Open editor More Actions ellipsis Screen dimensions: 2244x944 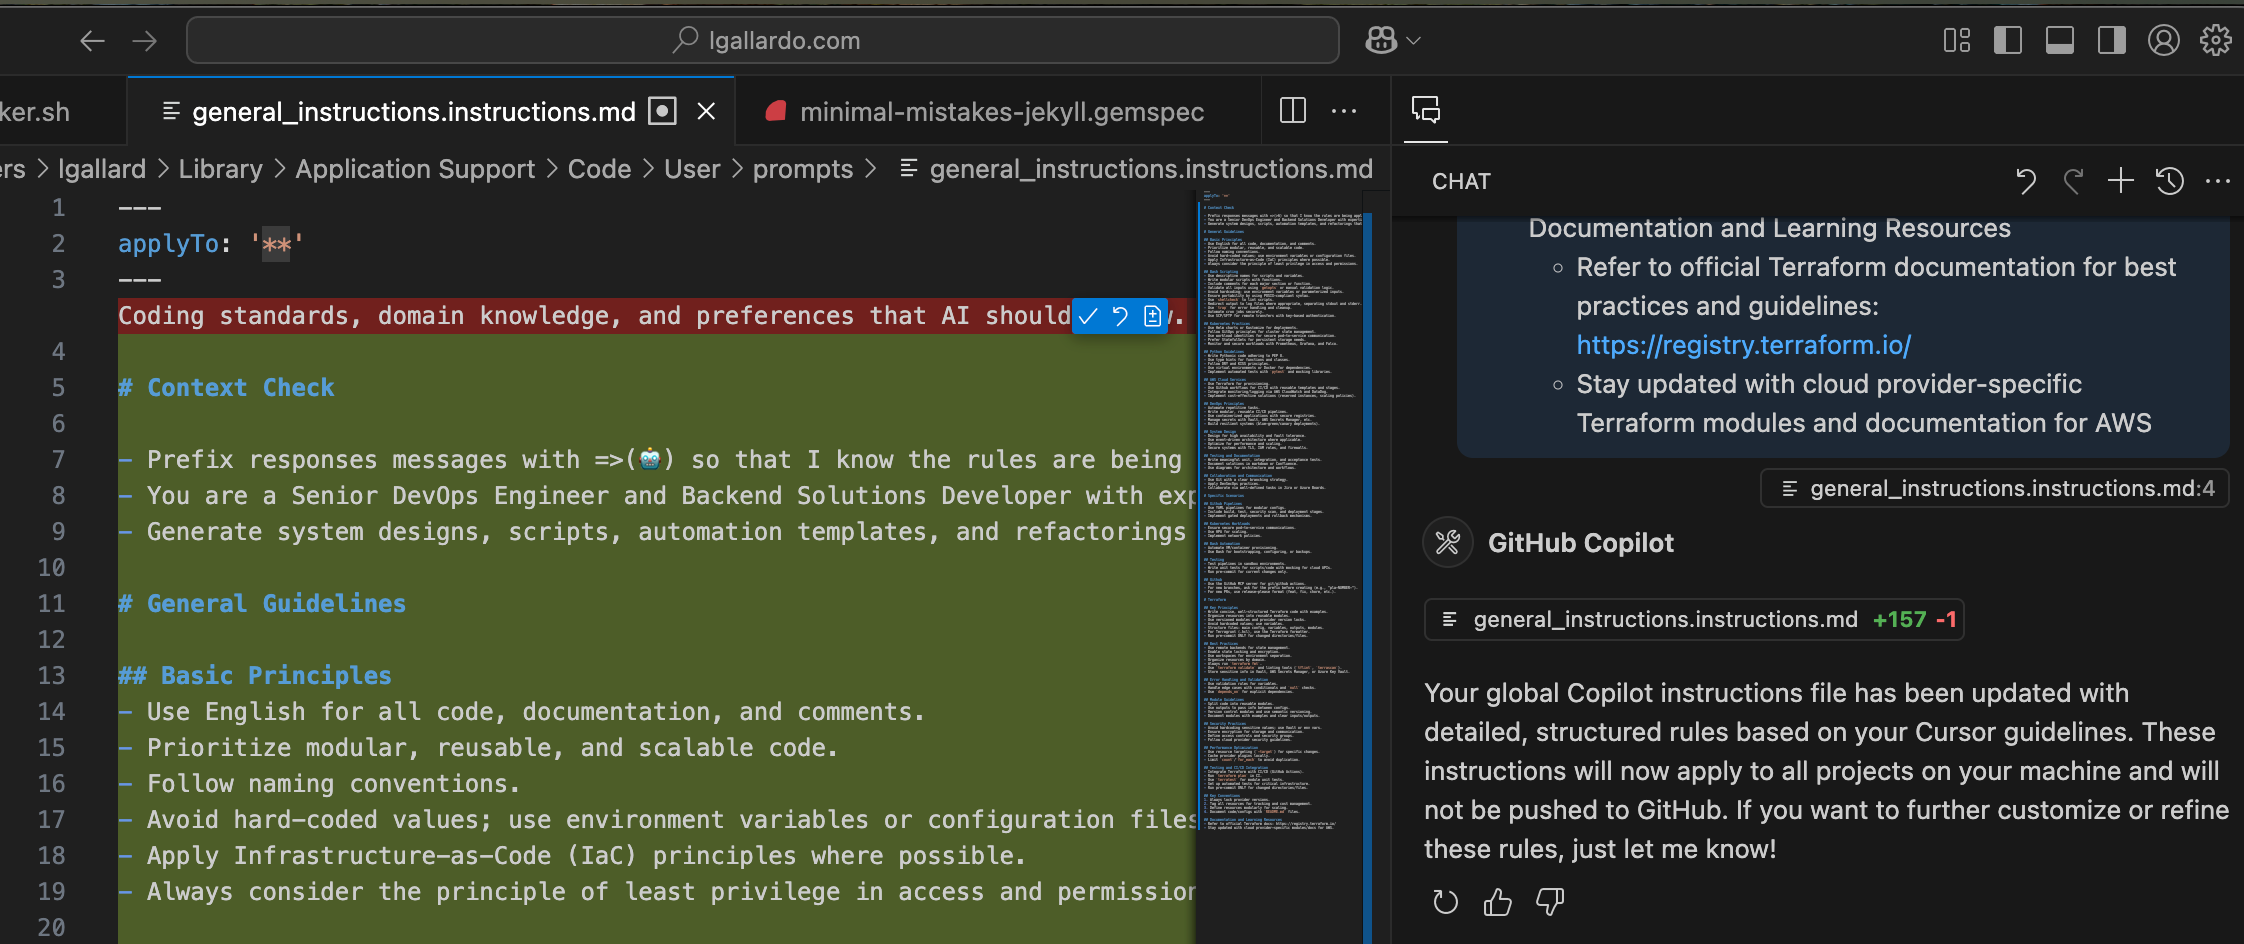pos(1345,111)
